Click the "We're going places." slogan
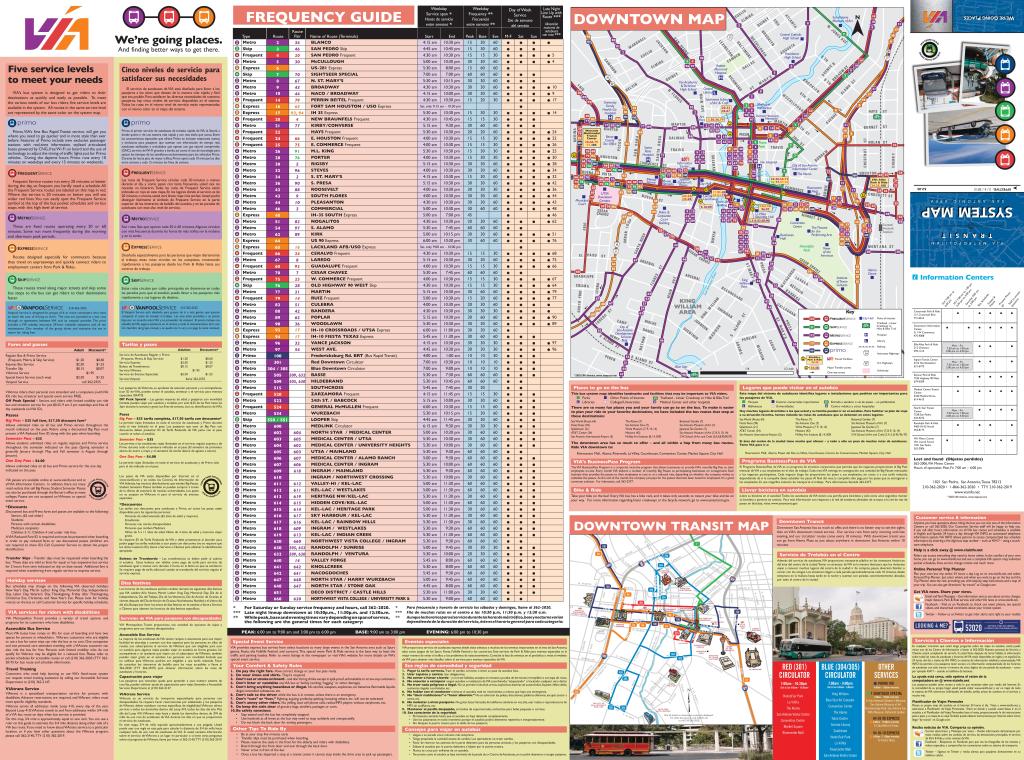This screenshot has height=760, width=1024. [168, 40]
